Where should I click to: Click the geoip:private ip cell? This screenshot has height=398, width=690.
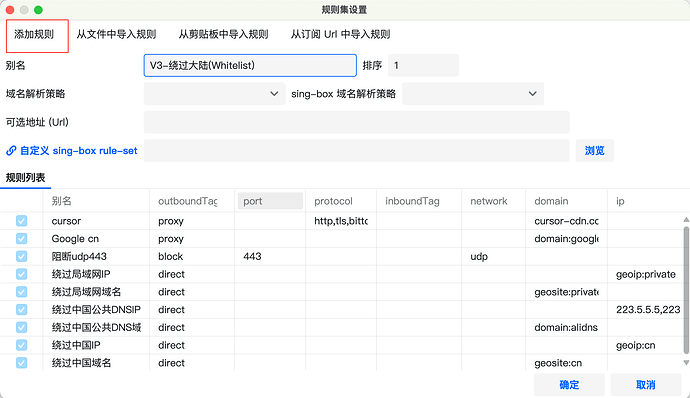(x=646, y=274)
